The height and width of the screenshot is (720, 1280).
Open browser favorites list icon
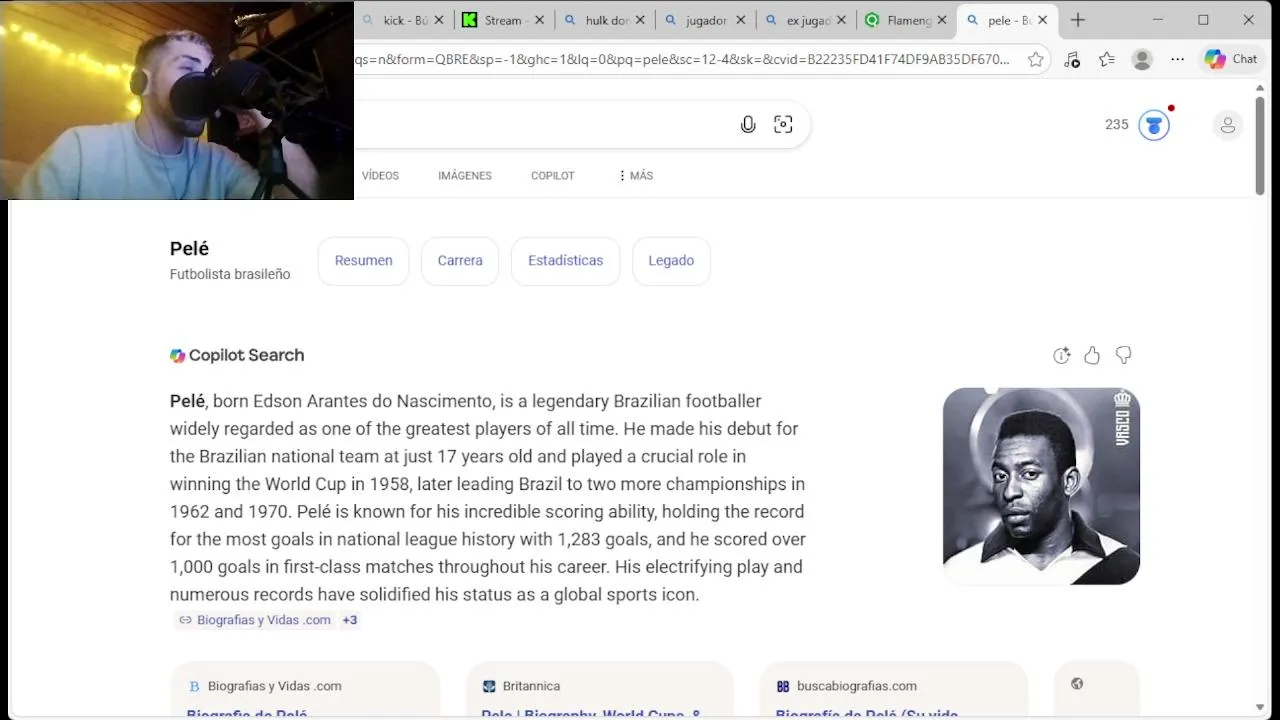[x=1107, y=59]
